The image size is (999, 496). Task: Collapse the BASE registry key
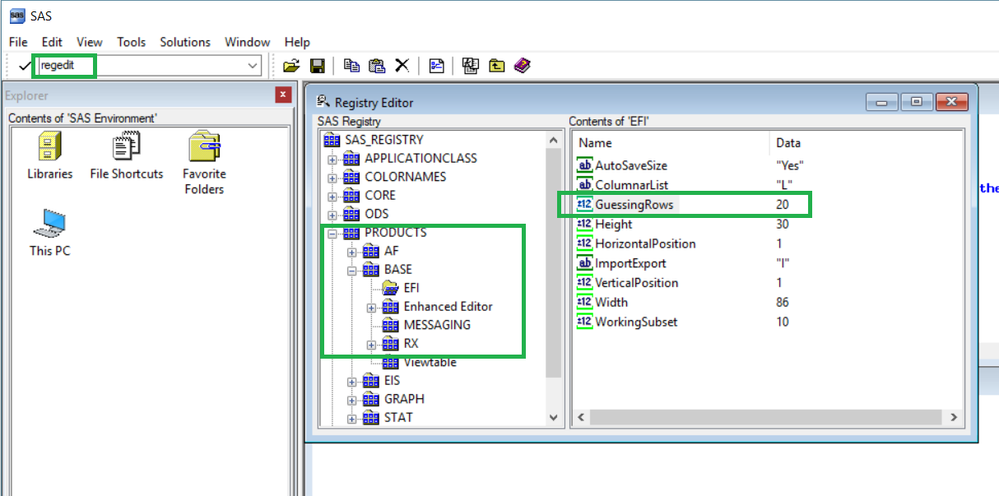[x=352, y=271]
